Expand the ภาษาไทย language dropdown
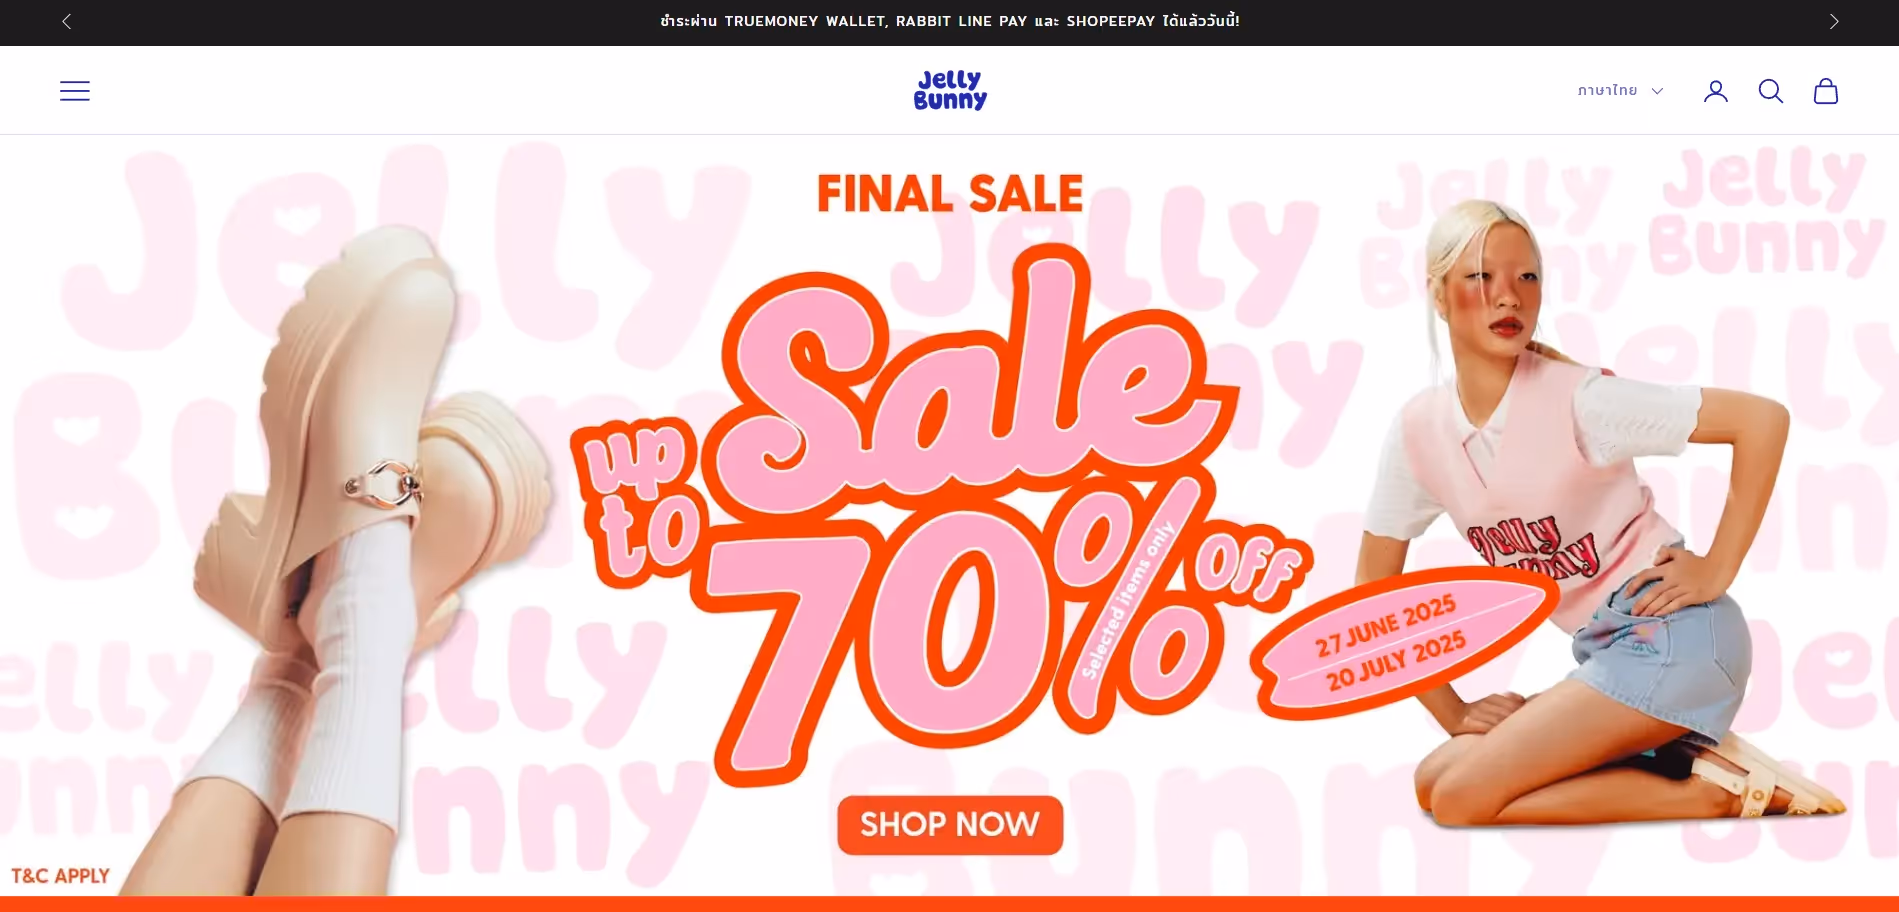1899x912 pixels. 1620,91
